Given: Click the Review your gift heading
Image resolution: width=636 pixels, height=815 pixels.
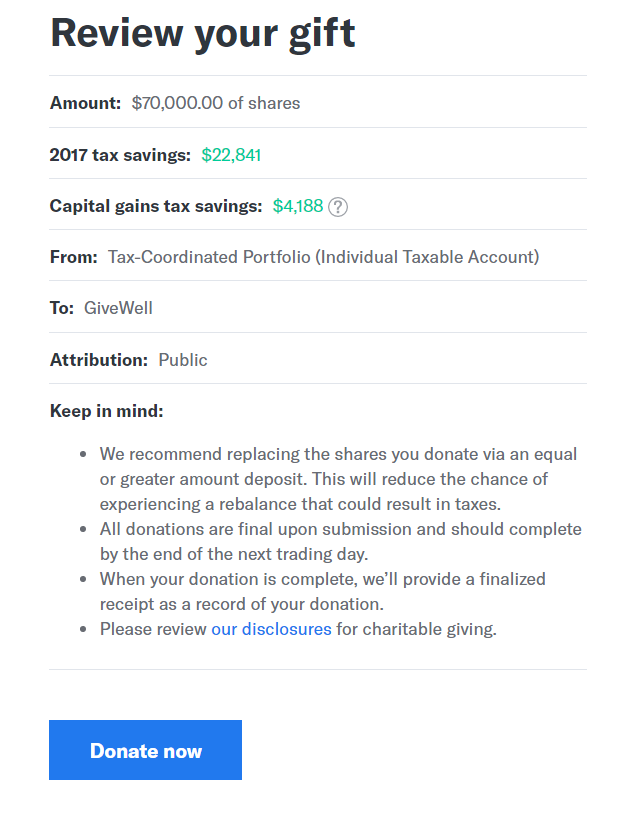Looking at the screenshot, I should point(203,33).
